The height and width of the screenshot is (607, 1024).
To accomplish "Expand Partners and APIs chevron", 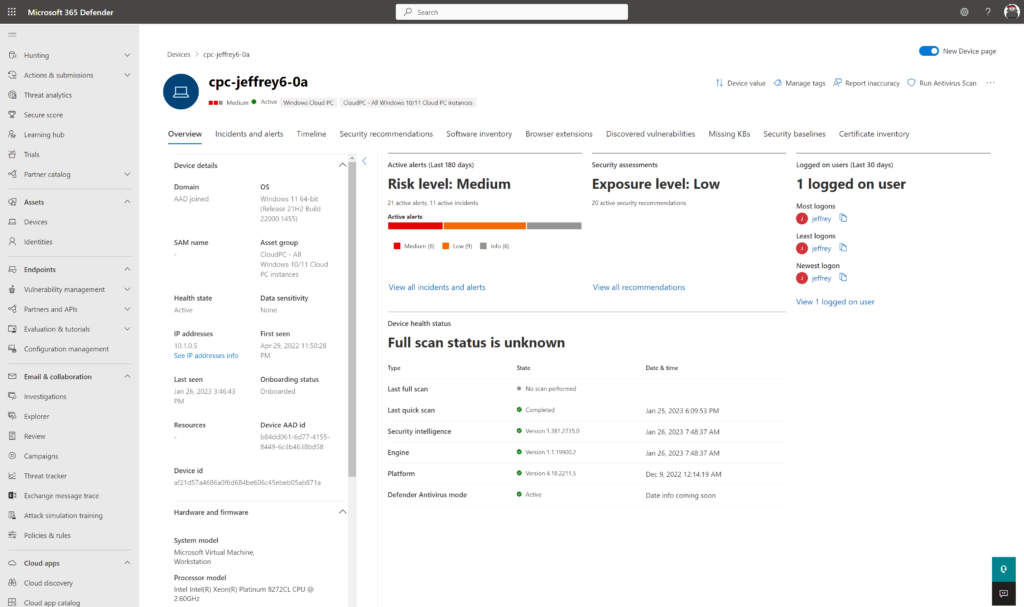I will 127,309.
